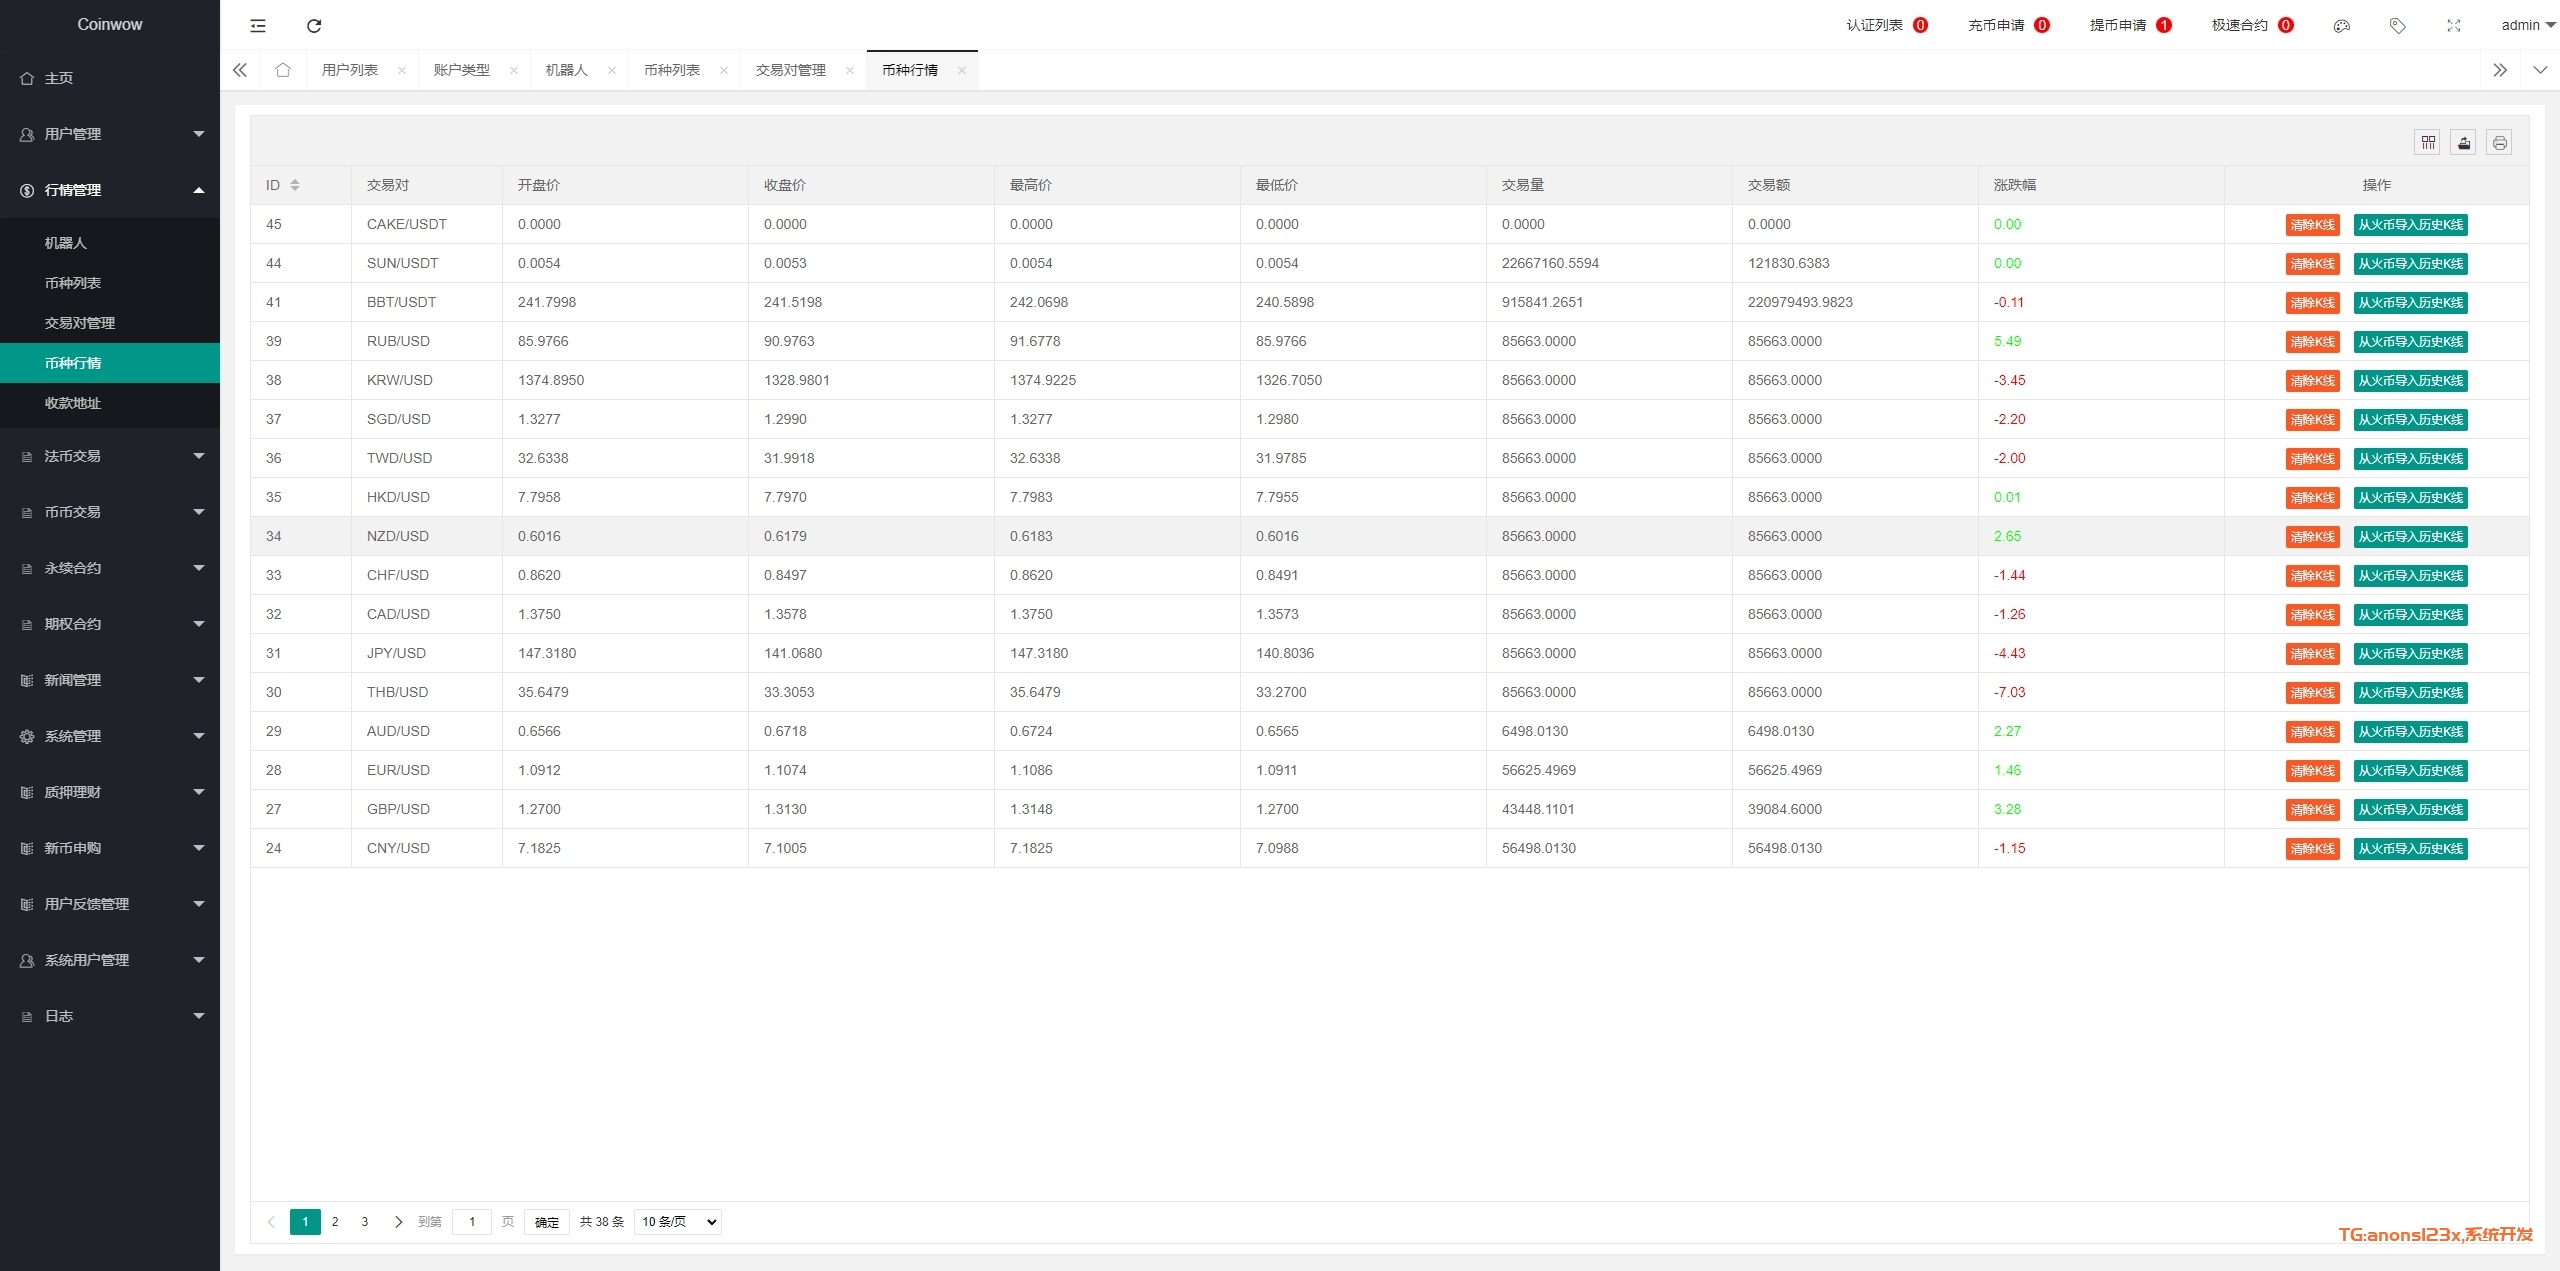Import Huobi K-line for NZD/USD

(x=2411, y=537)
